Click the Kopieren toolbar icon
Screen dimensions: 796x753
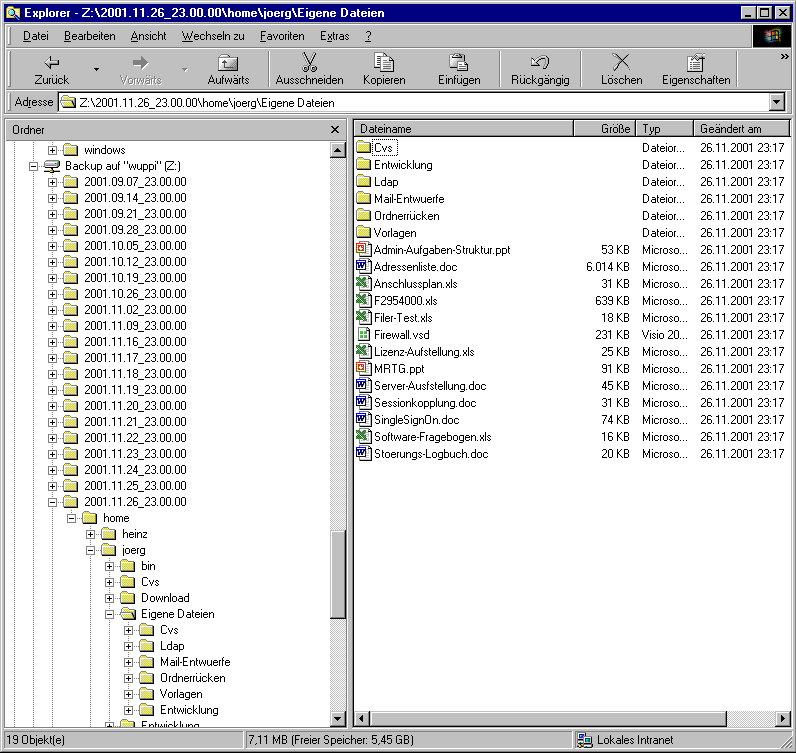point(384,63)
